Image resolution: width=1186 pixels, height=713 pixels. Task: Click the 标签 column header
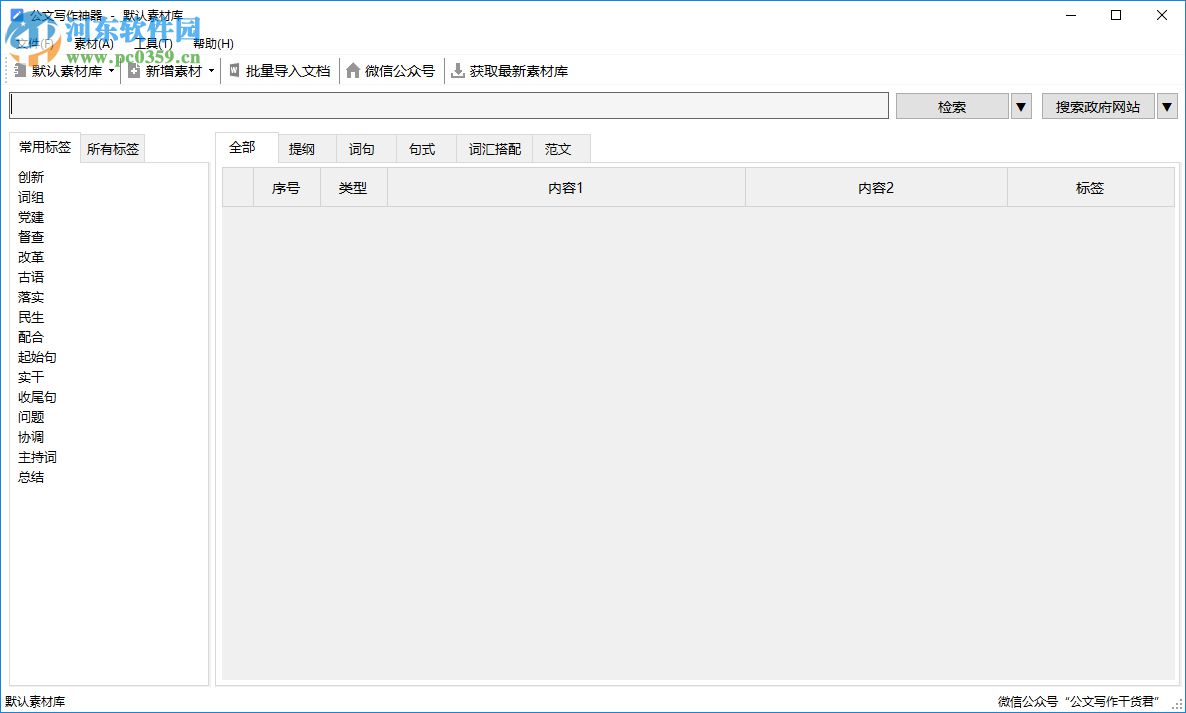1091,188
